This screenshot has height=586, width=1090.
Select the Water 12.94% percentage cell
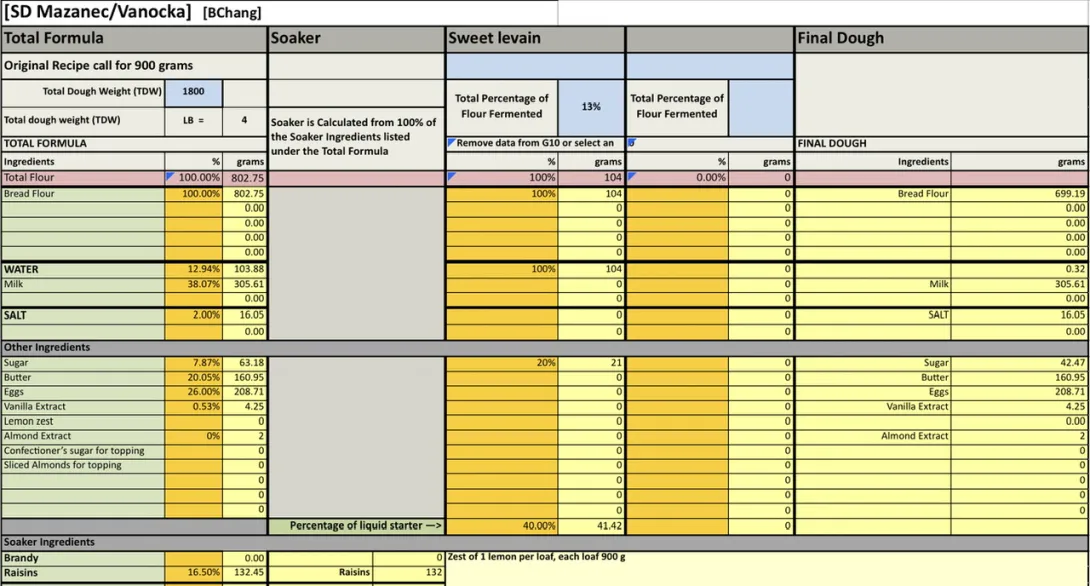click(x=194, y=269)
